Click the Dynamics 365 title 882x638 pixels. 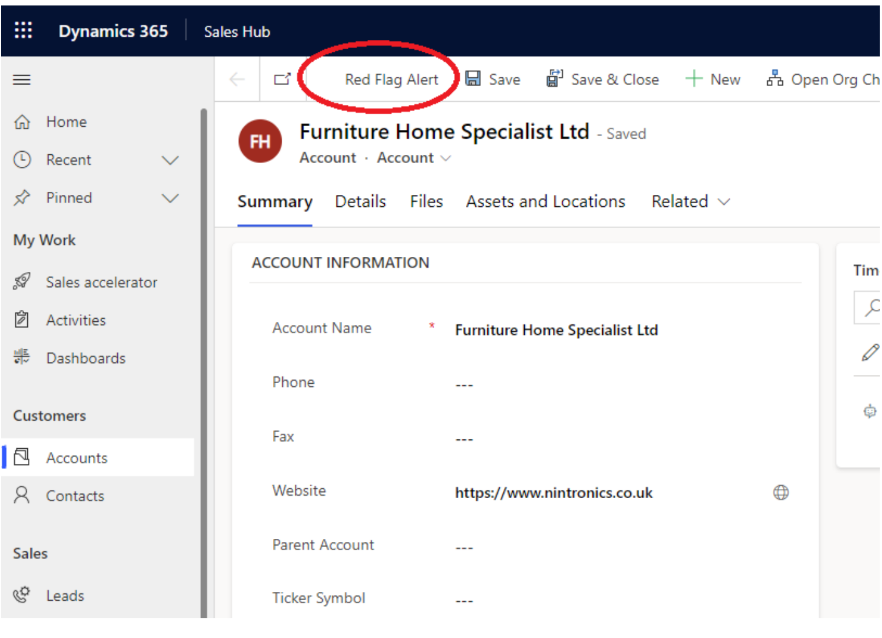coord(113,31)
